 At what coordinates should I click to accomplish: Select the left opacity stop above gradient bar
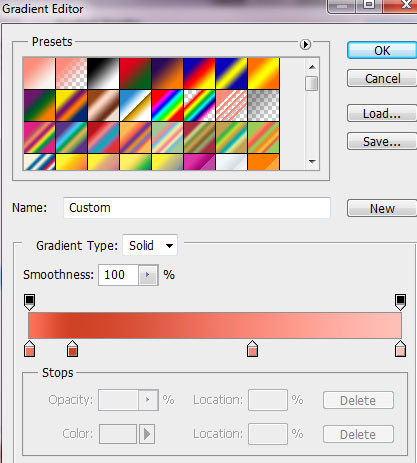tap(29, 302)
